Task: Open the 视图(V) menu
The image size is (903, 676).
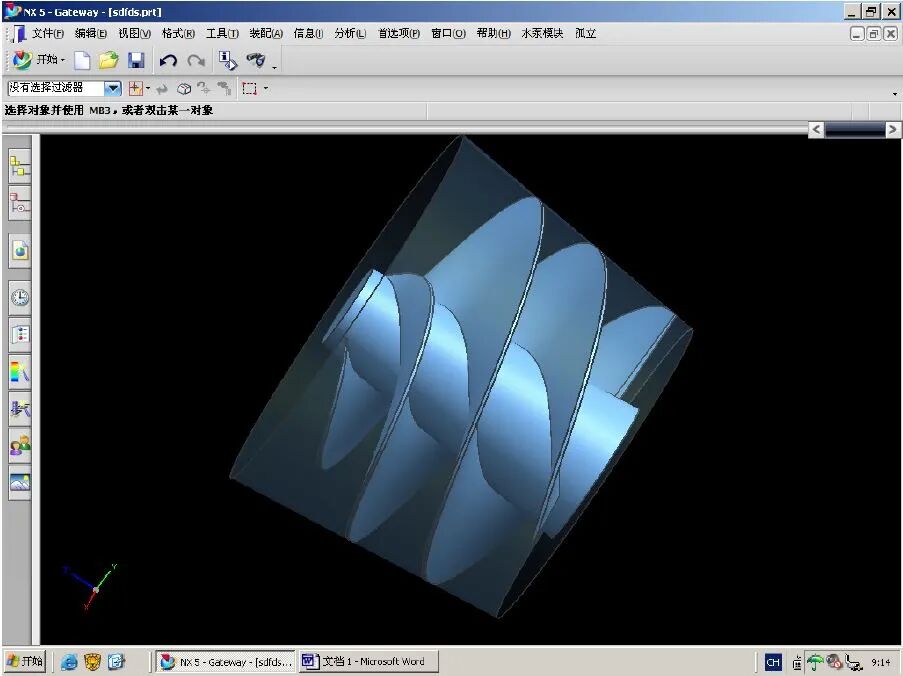Action: point(135,33)
